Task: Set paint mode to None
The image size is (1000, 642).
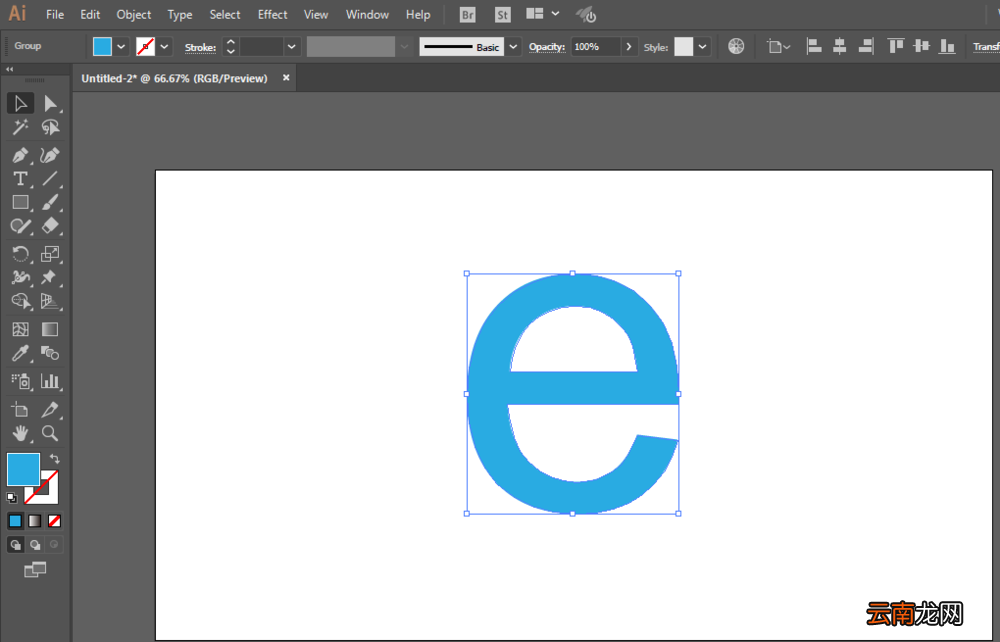Action: pos(55,521)
